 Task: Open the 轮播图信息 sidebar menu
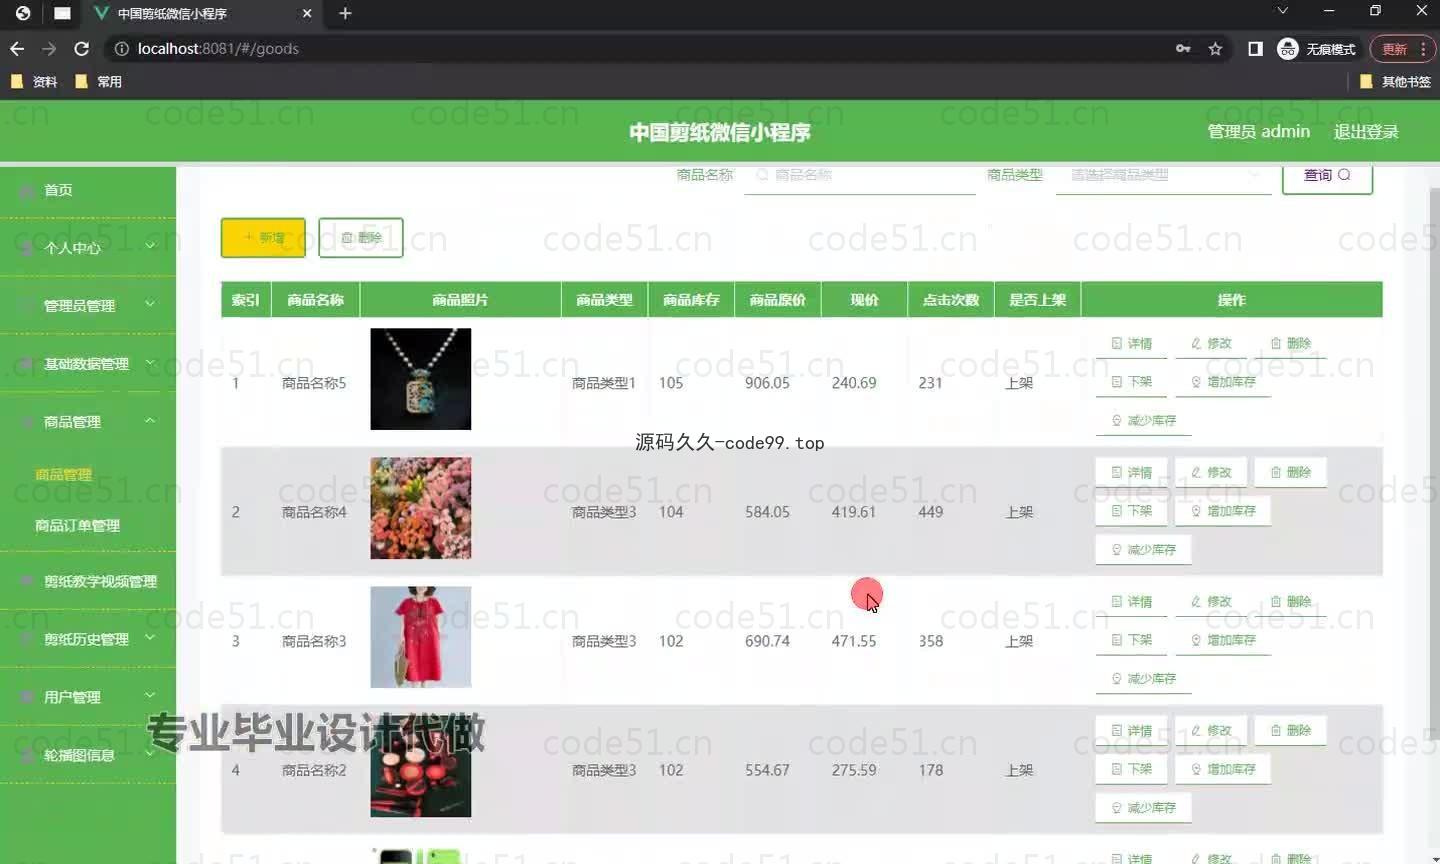(x=88, y=755)
